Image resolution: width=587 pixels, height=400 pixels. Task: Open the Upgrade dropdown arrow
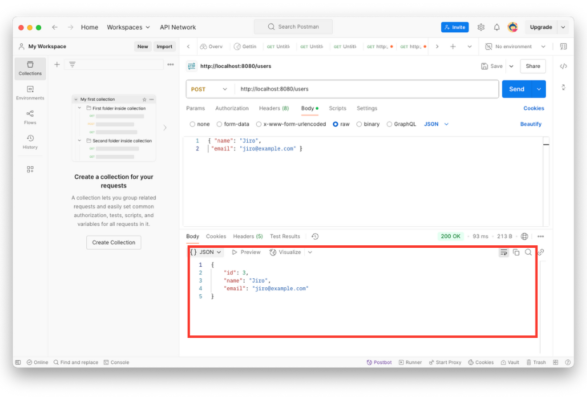(563, 27)
